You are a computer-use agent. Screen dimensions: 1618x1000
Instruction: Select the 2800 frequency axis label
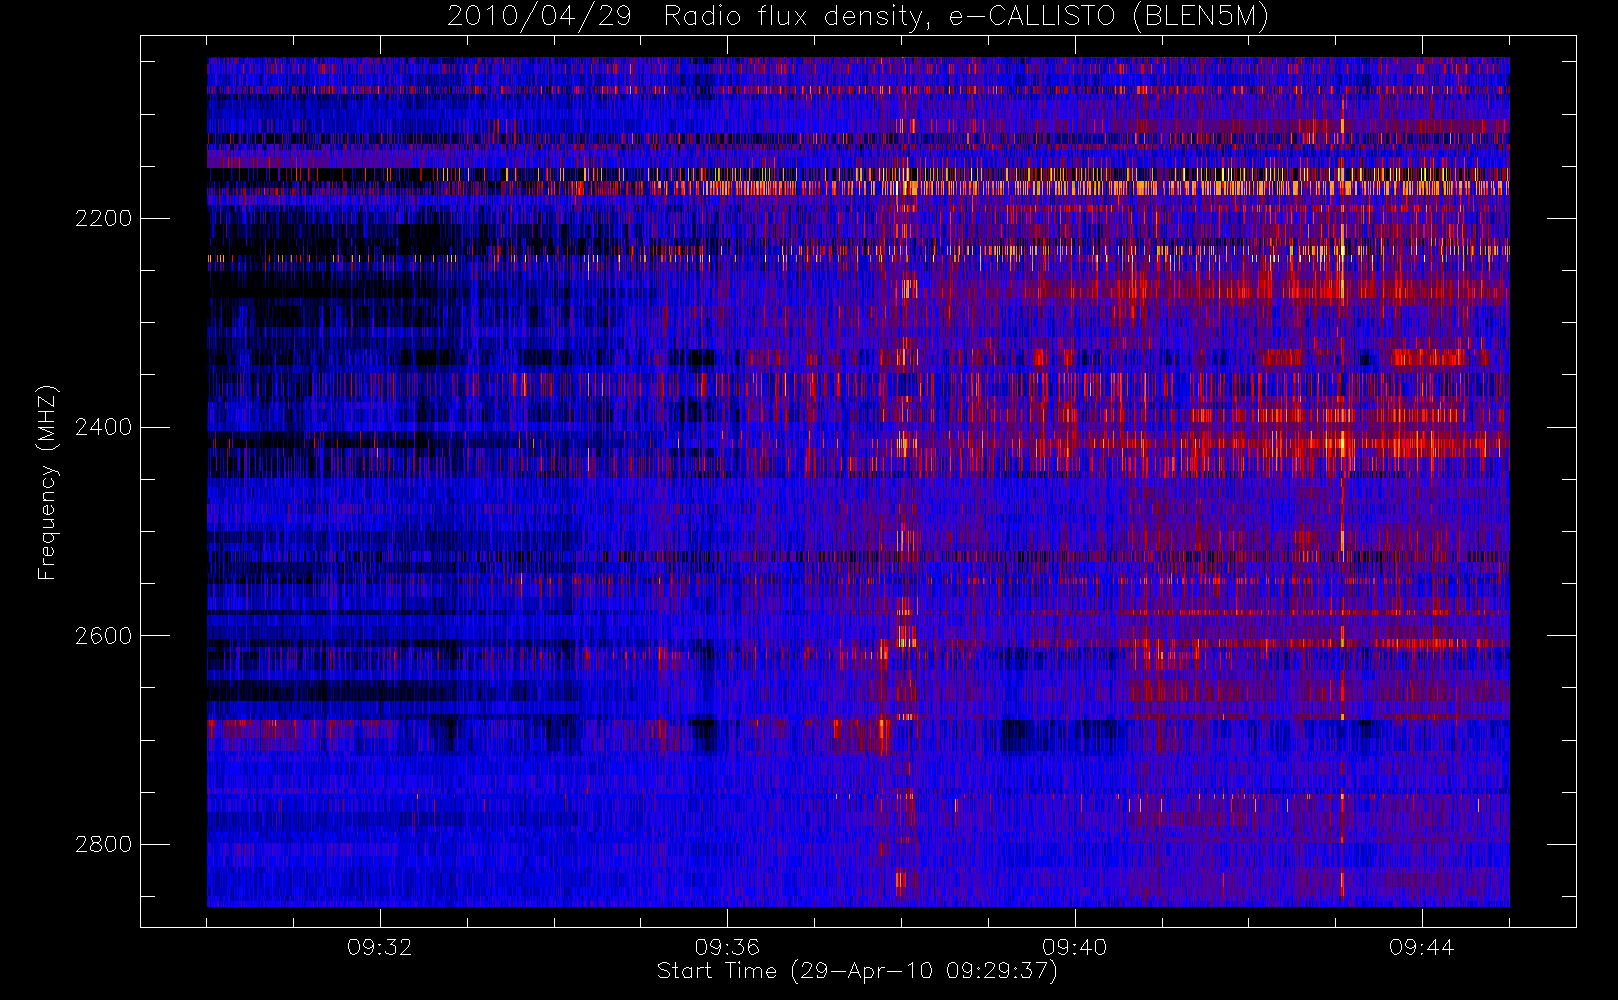[103, 844]
